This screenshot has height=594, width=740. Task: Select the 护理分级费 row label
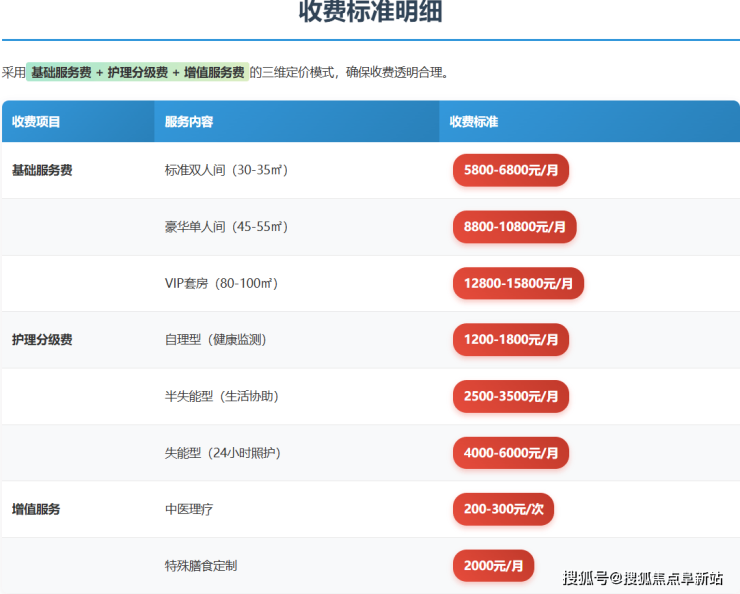[42, 340]
